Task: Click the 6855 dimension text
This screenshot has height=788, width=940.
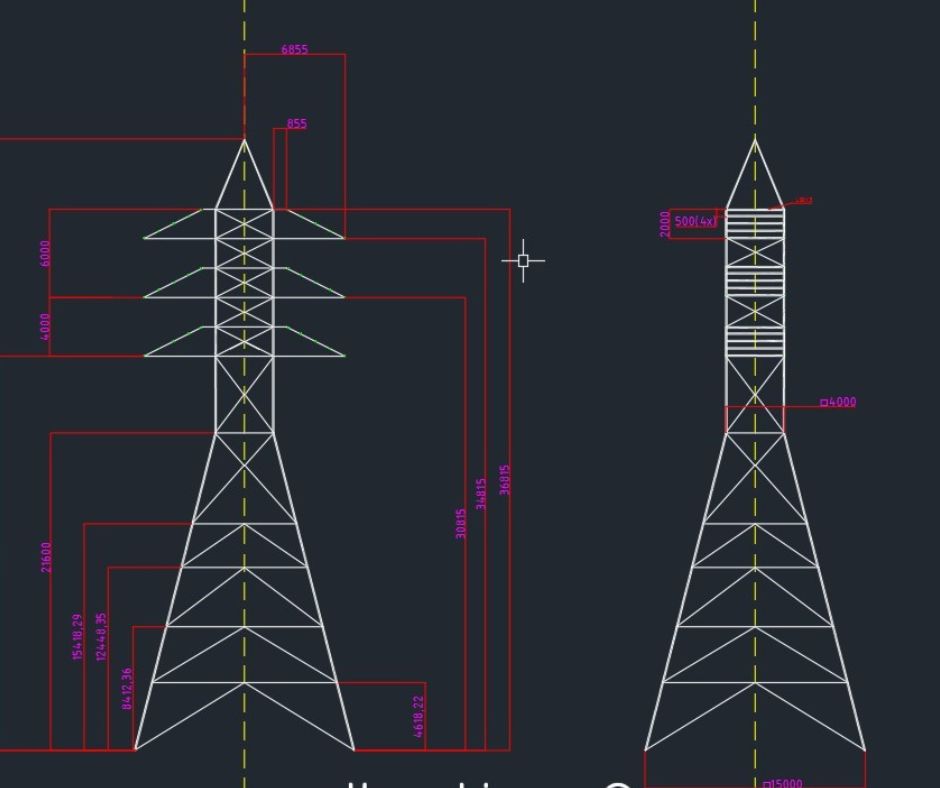Action: tap(294, 49)
